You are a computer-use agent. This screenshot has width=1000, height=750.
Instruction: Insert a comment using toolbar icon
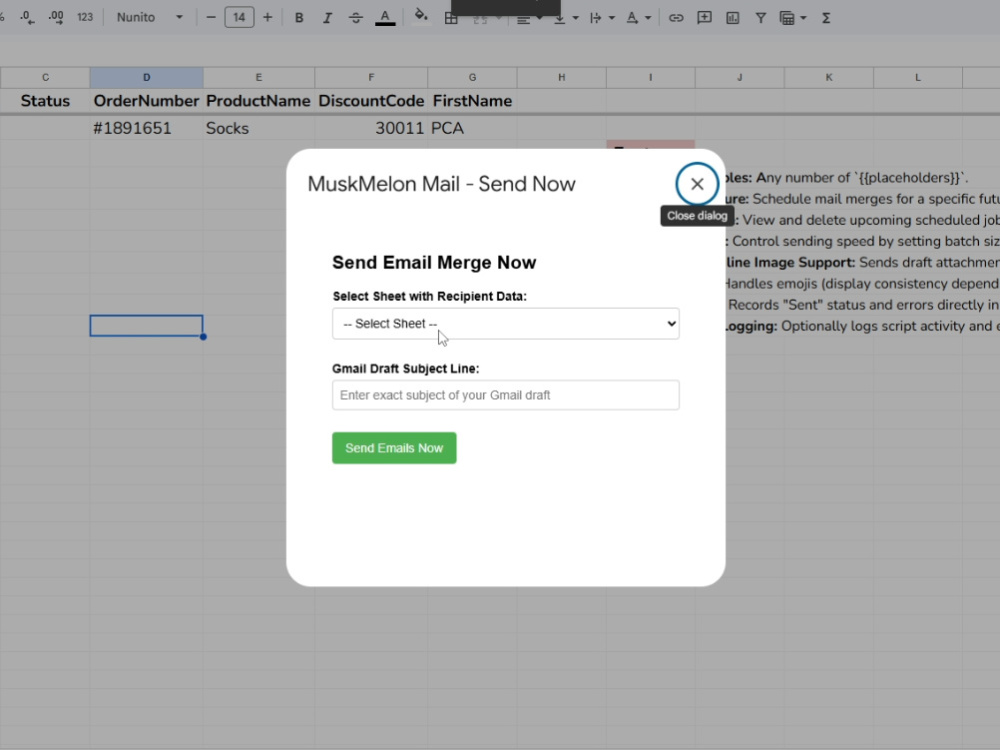[704, 18]
